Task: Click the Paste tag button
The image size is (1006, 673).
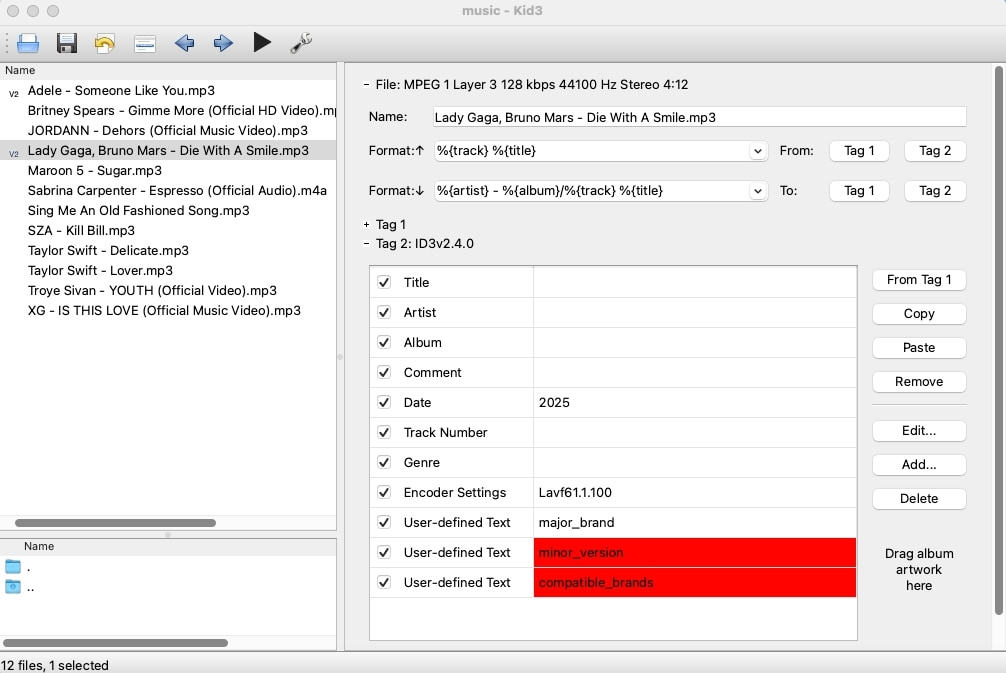Action: tap(919, 348)
